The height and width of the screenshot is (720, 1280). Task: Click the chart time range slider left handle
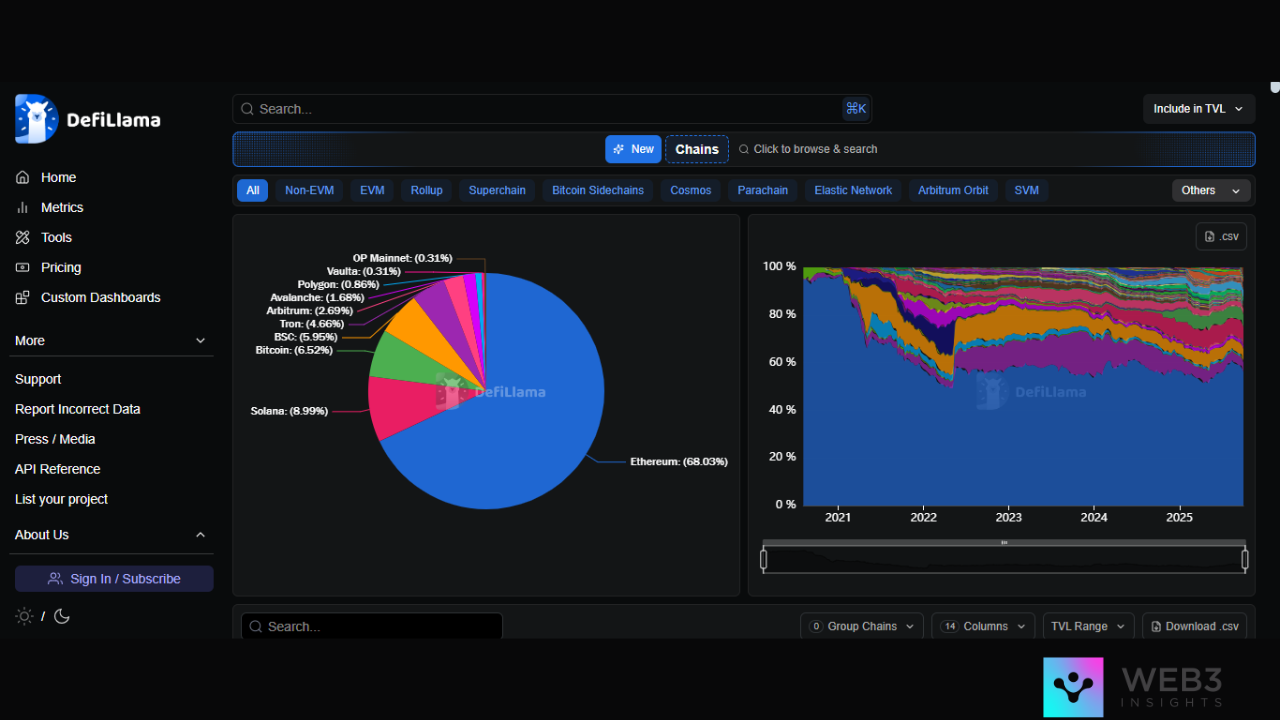click(x=764, y=560)
